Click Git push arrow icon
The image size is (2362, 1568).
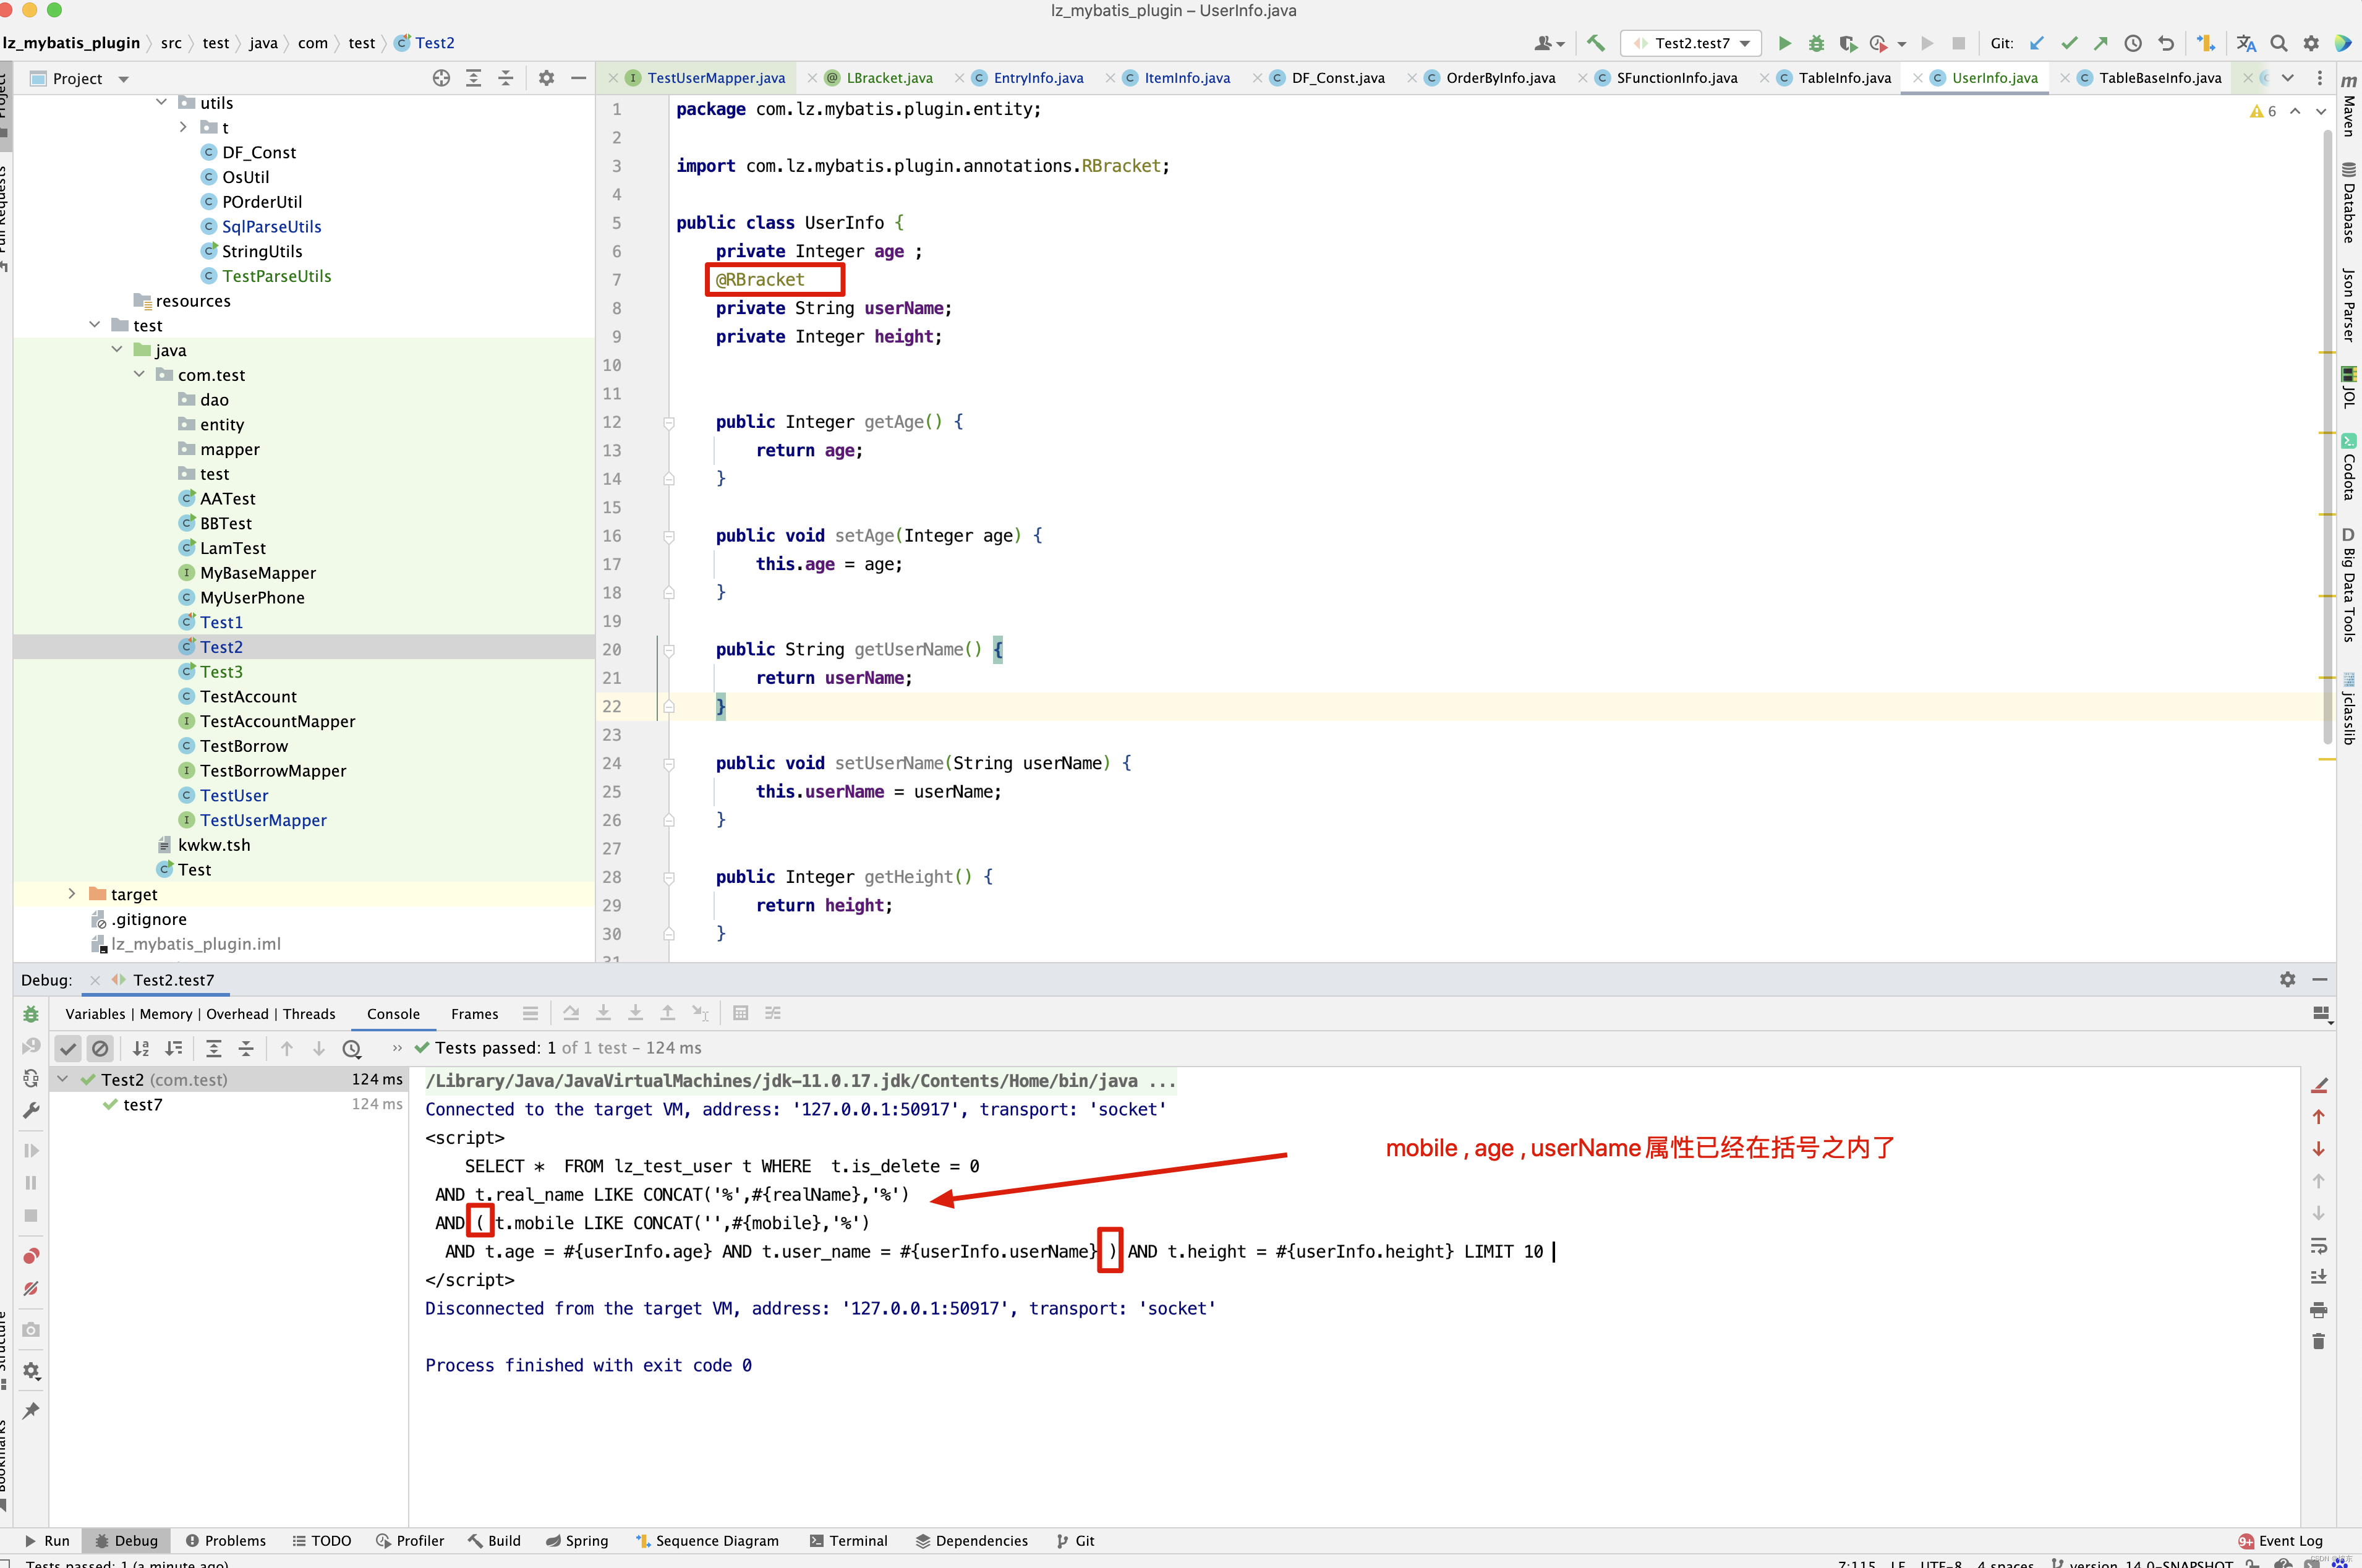point(2101,43)
